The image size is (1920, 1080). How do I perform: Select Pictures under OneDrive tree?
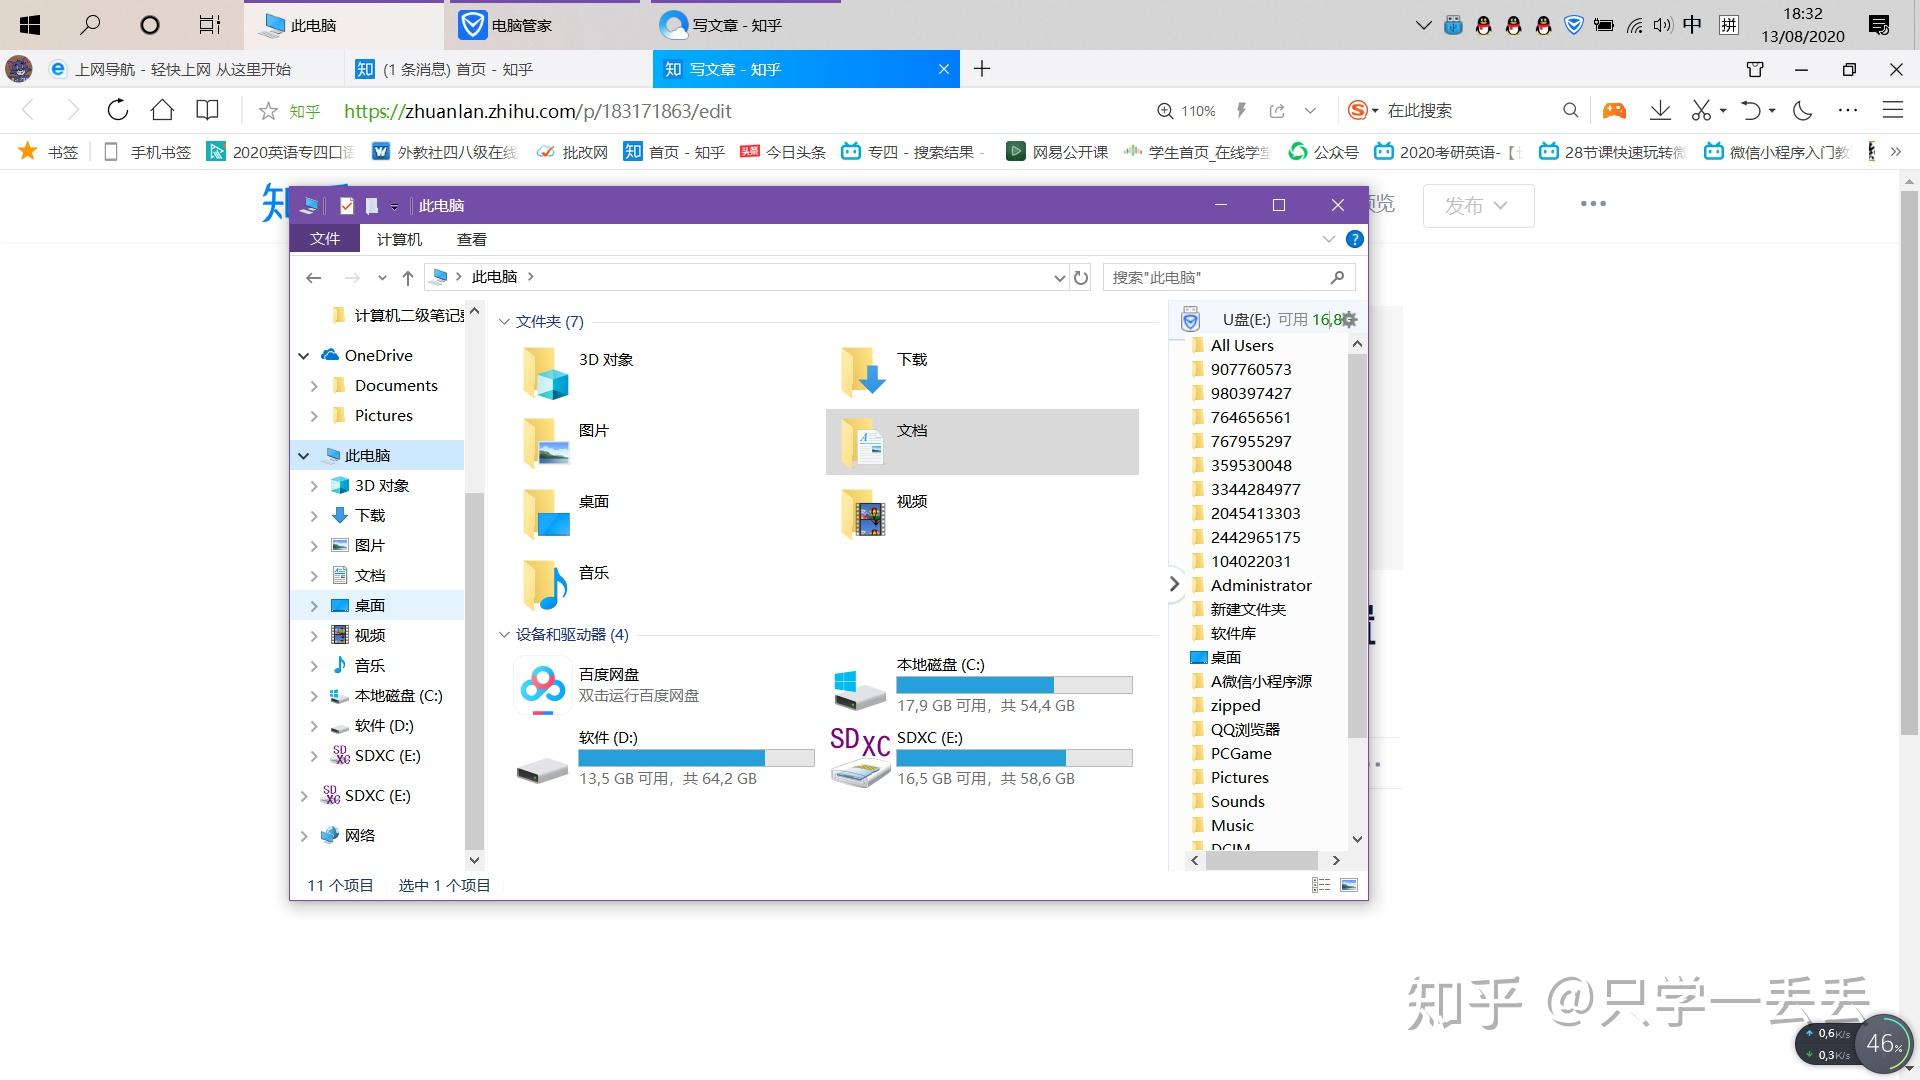[383, 416]
